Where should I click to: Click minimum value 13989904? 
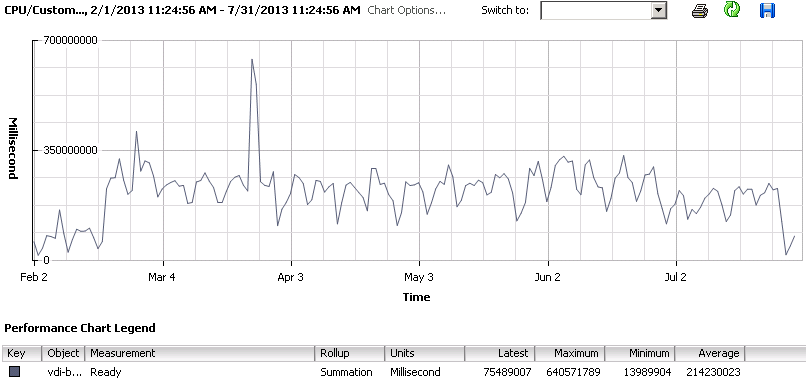[x=647, y=372]
